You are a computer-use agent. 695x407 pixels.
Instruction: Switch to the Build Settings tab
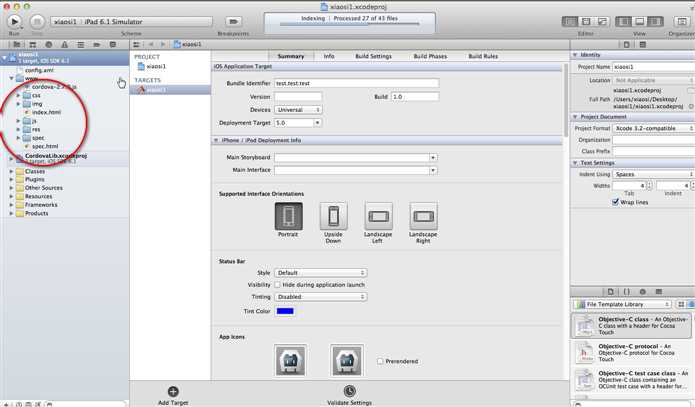[x=373, y=56]
